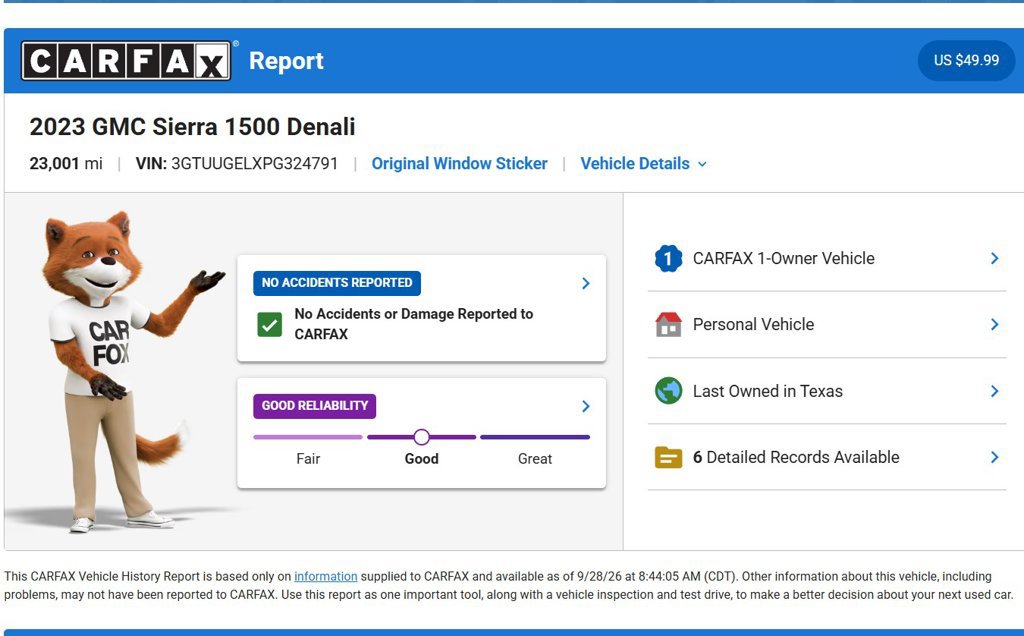The width and height of the screenshot is (1024, 636).
Task: Click 'Personal Vehicle' label
Action: [x=753, y=325]
